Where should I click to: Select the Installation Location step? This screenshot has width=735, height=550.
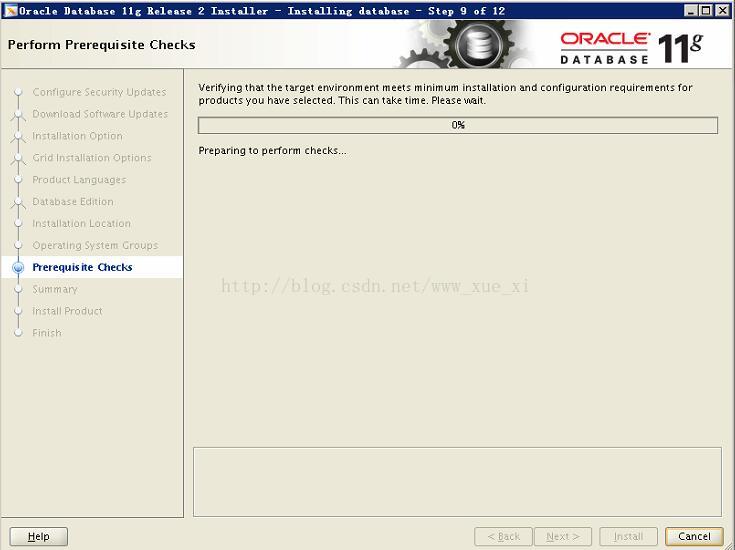click(82, 223)
